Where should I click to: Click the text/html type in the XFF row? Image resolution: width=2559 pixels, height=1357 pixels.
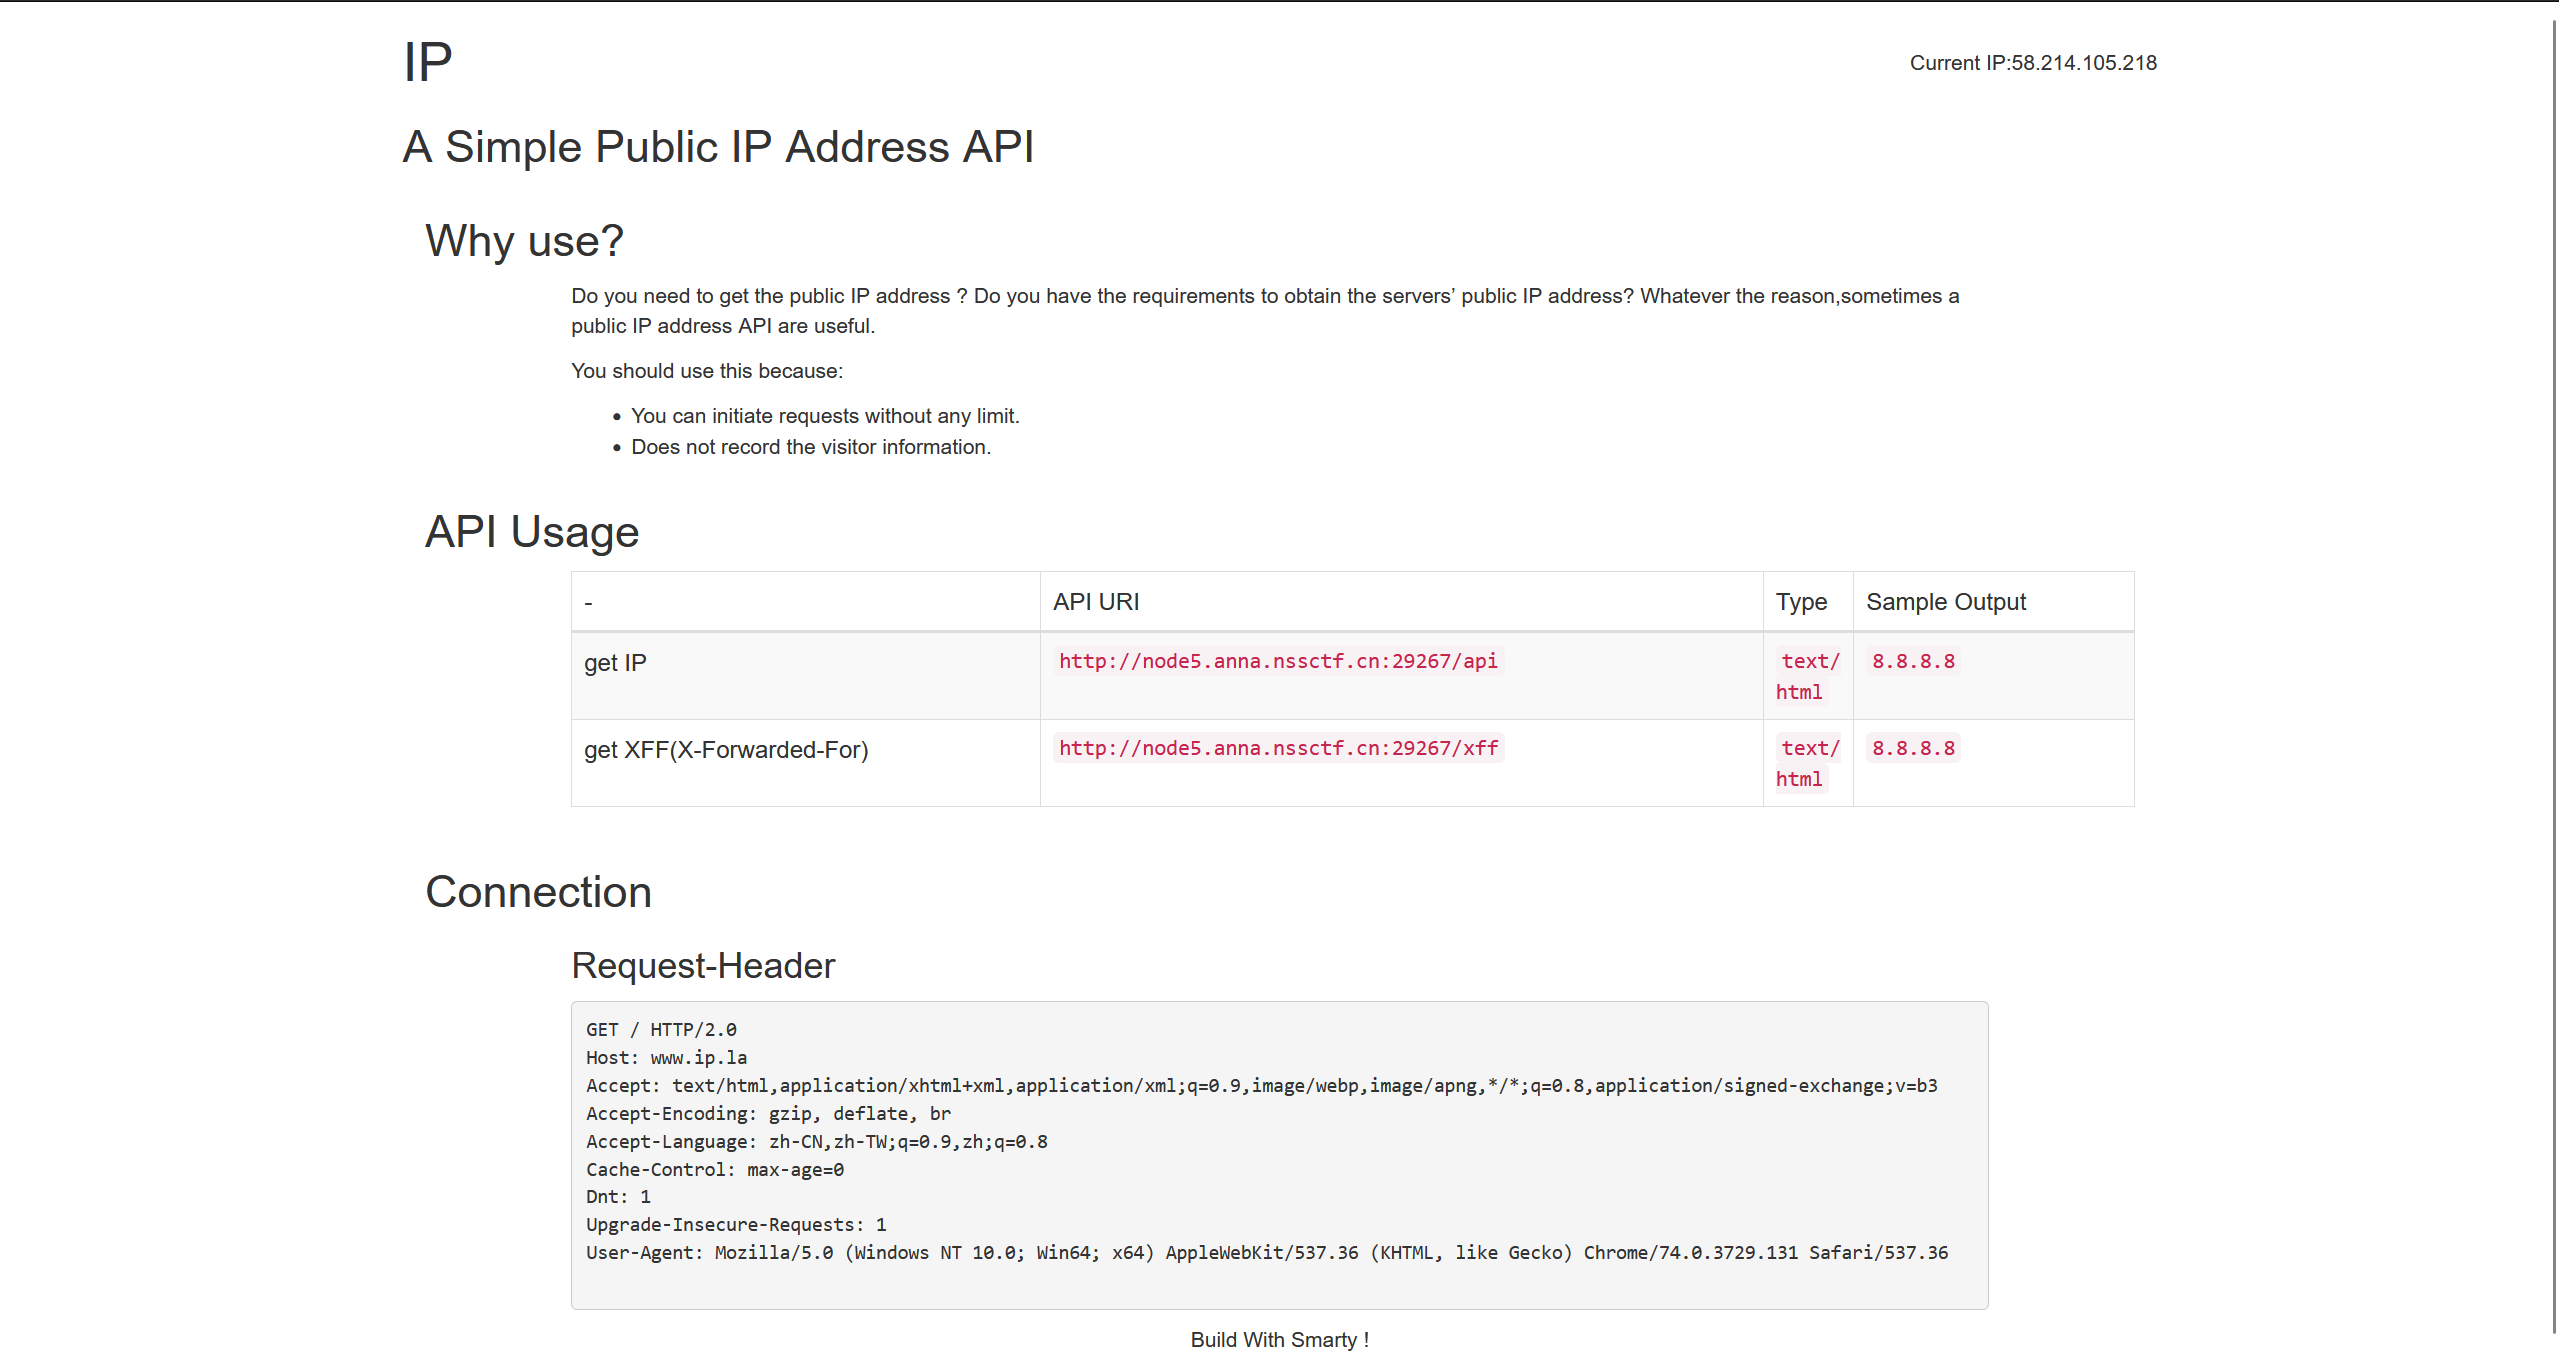tap(1808, 762)
